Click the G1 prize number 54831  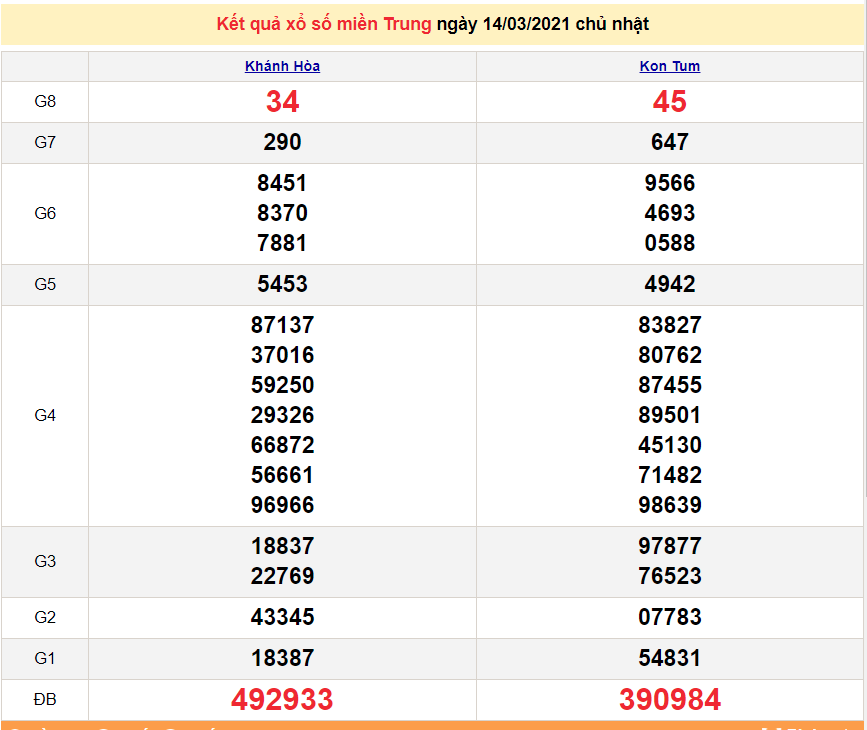click(669, 658)
